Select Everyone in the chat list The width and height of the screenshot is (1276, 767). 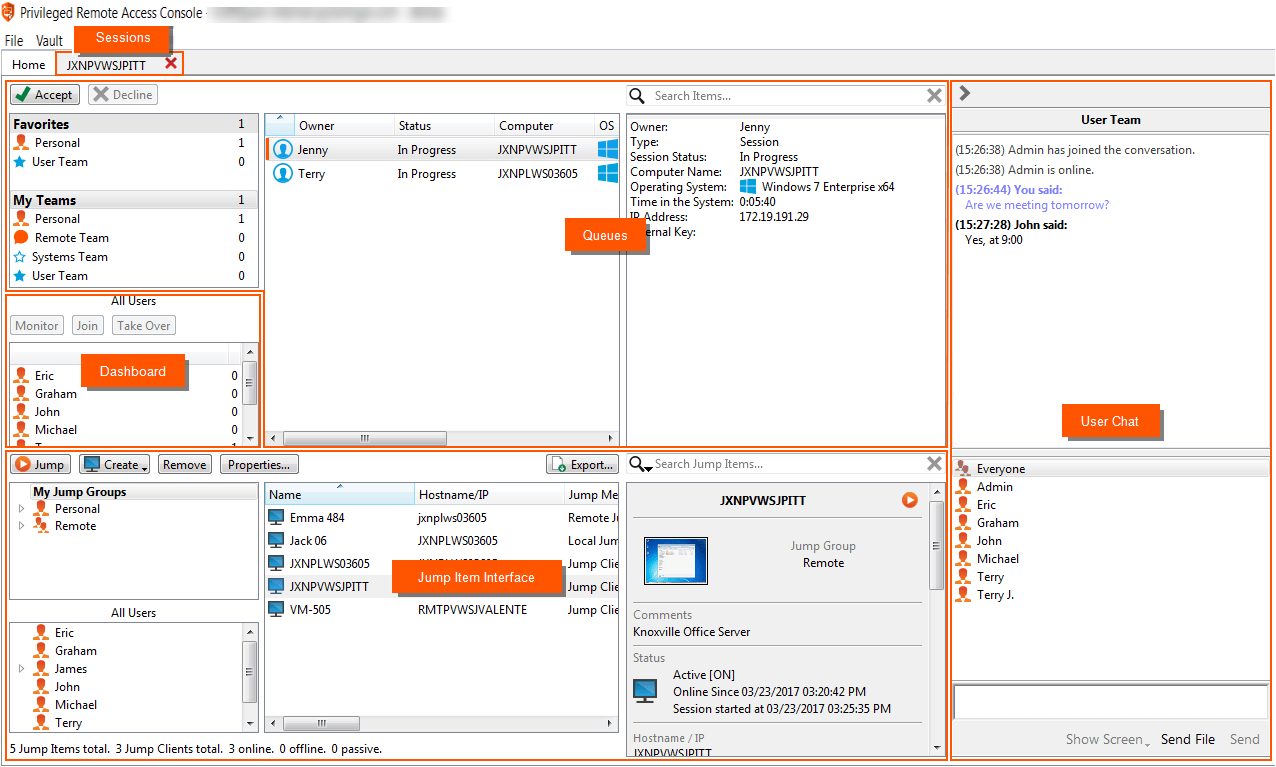click(1110, 469)
